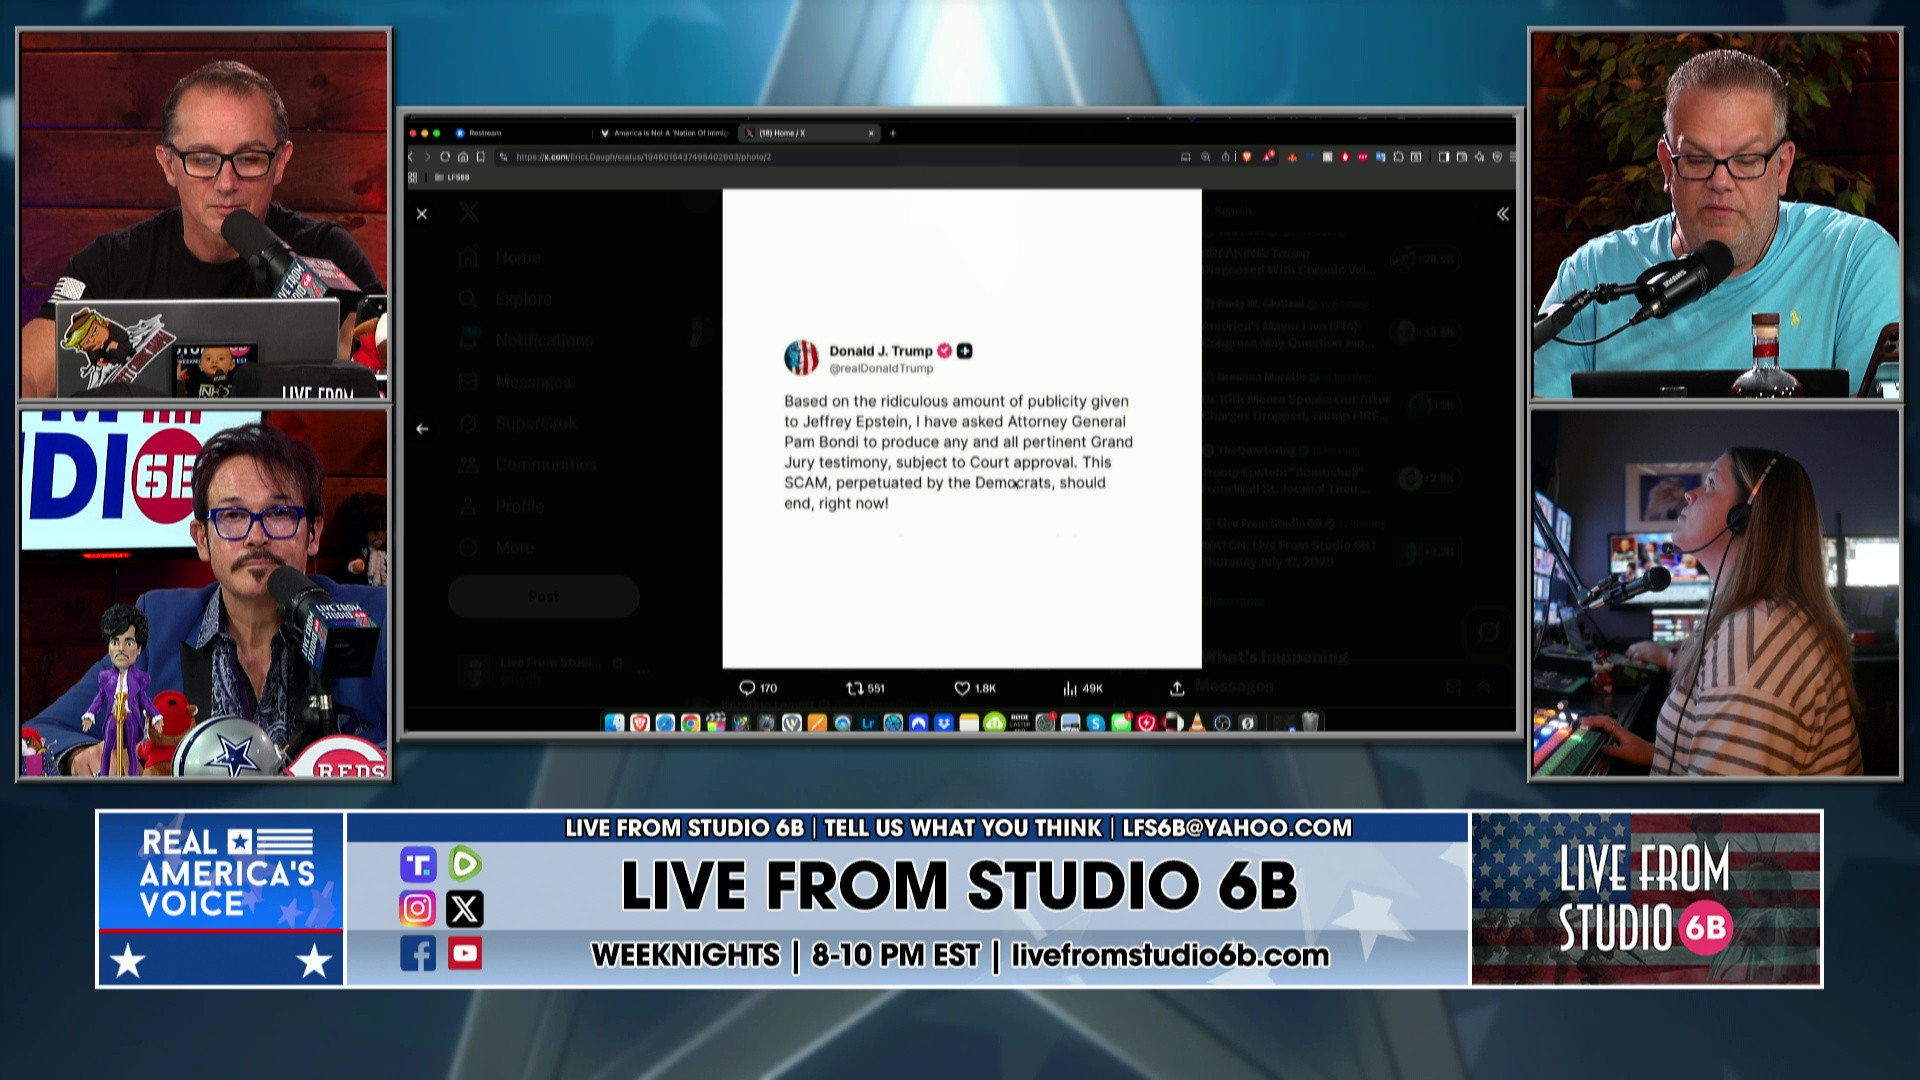Open the Brave Shields lion icon
The width and height of the screenshot is (1920, 1080).
[x=1246, y=157]
